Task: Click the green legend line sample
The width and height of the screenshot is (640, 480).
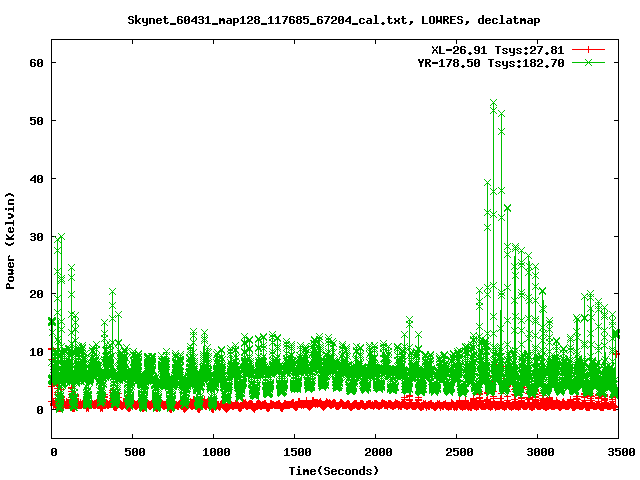Action: click(588, 62)
